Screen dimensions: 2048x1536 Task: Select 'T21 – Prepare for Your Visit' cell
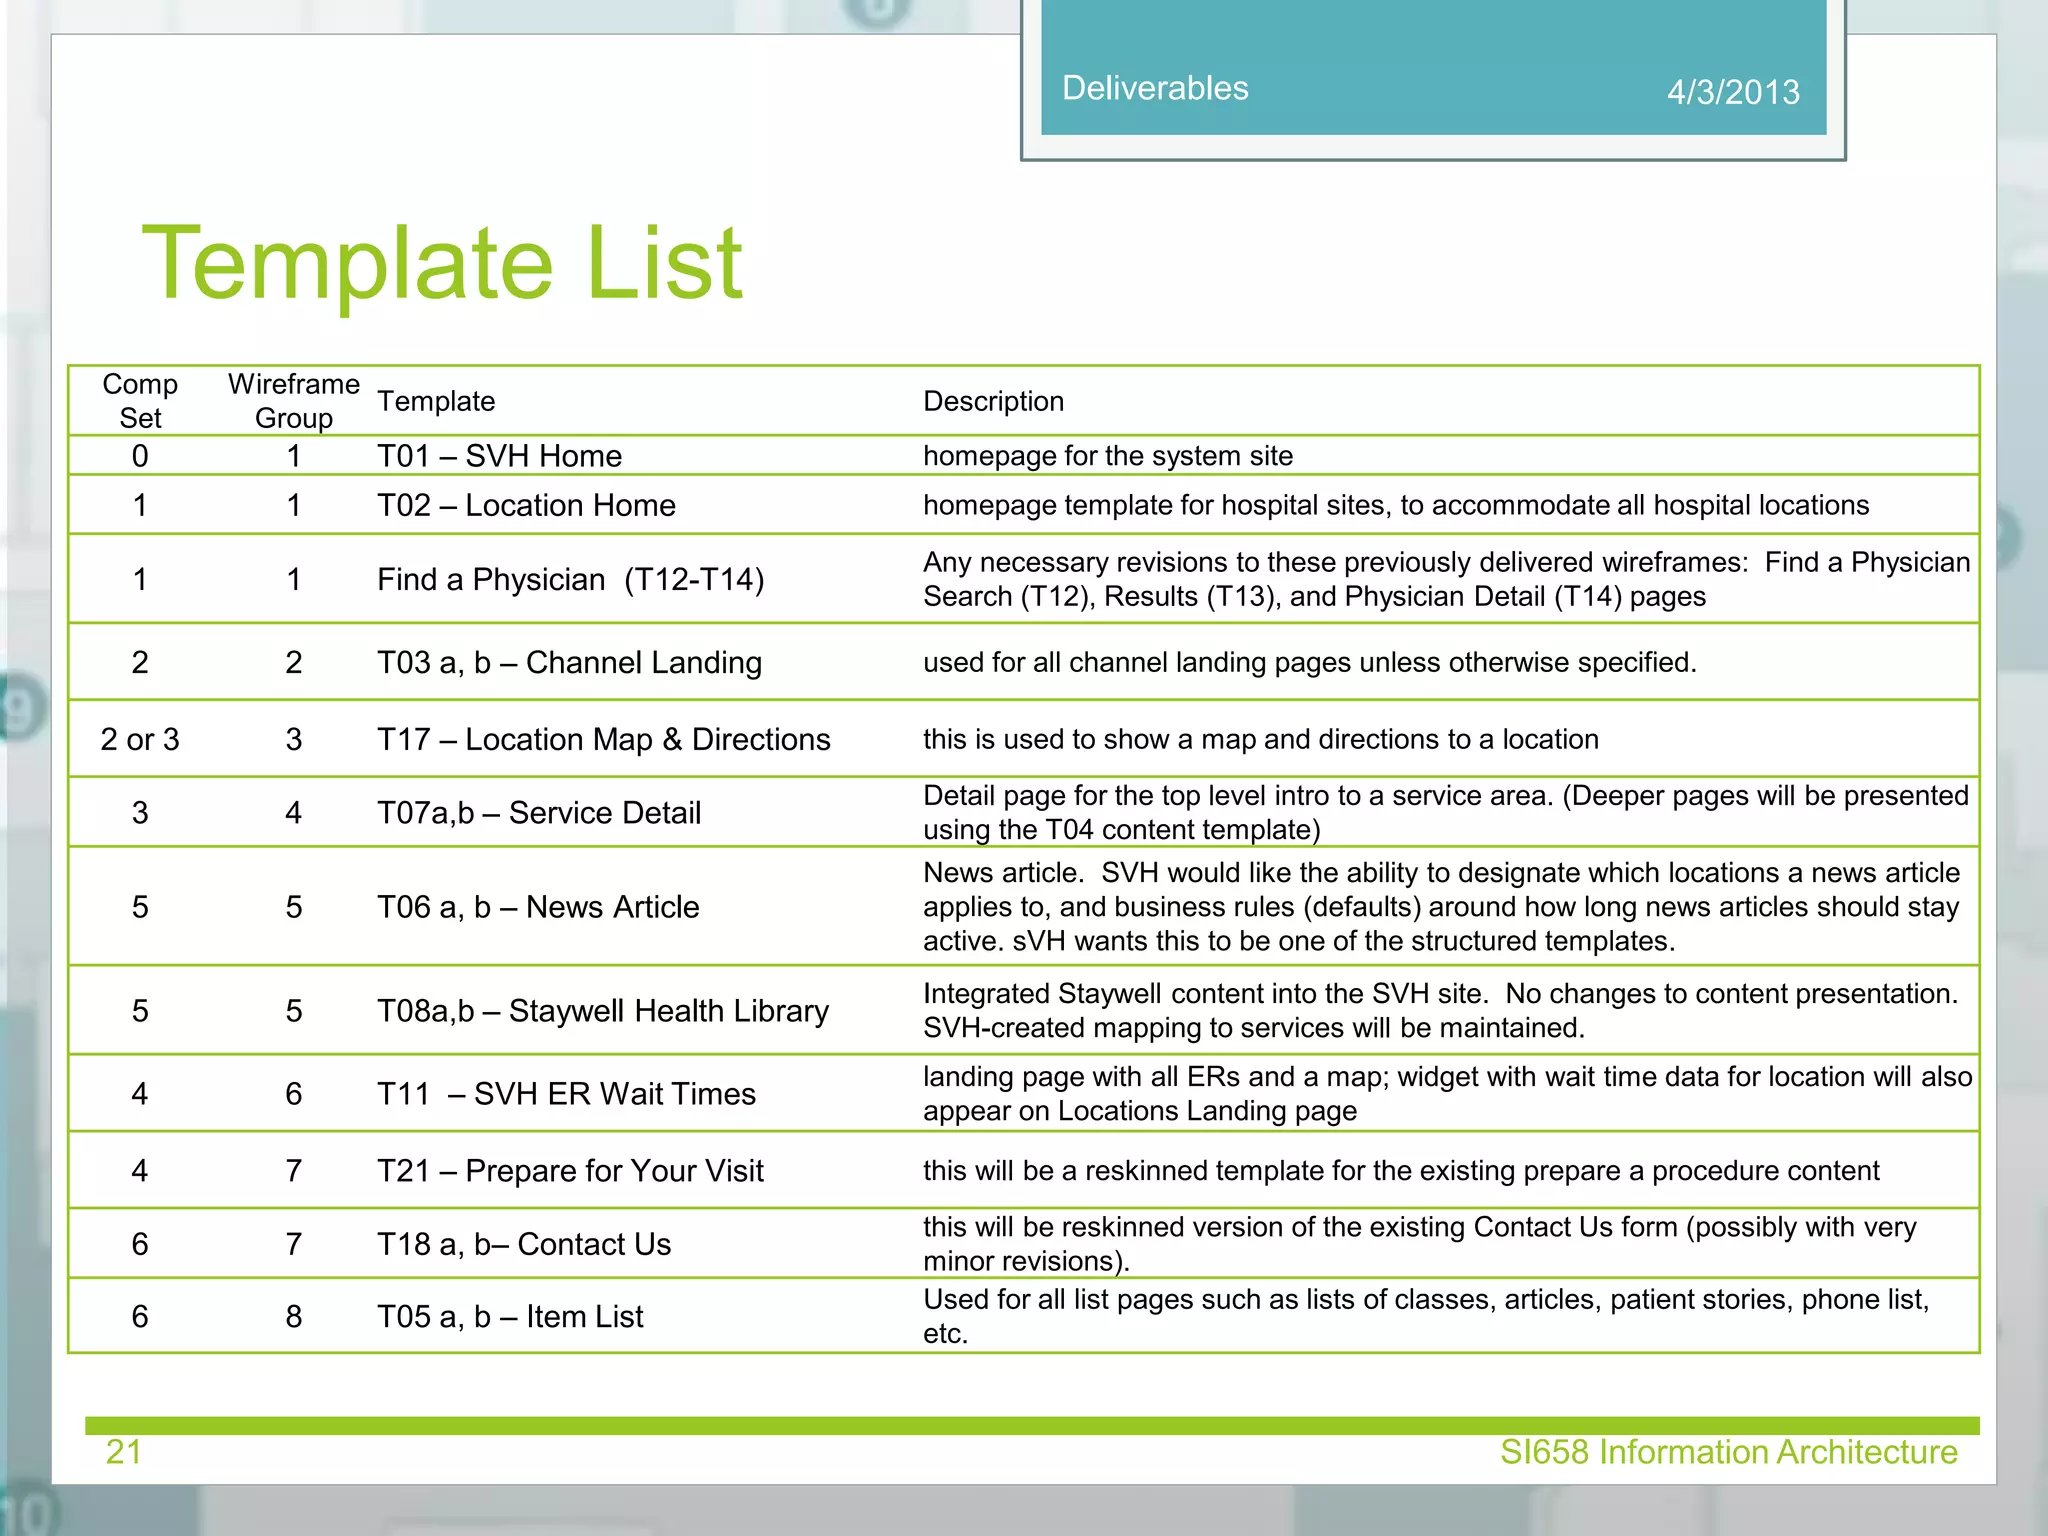[570, 1171]
